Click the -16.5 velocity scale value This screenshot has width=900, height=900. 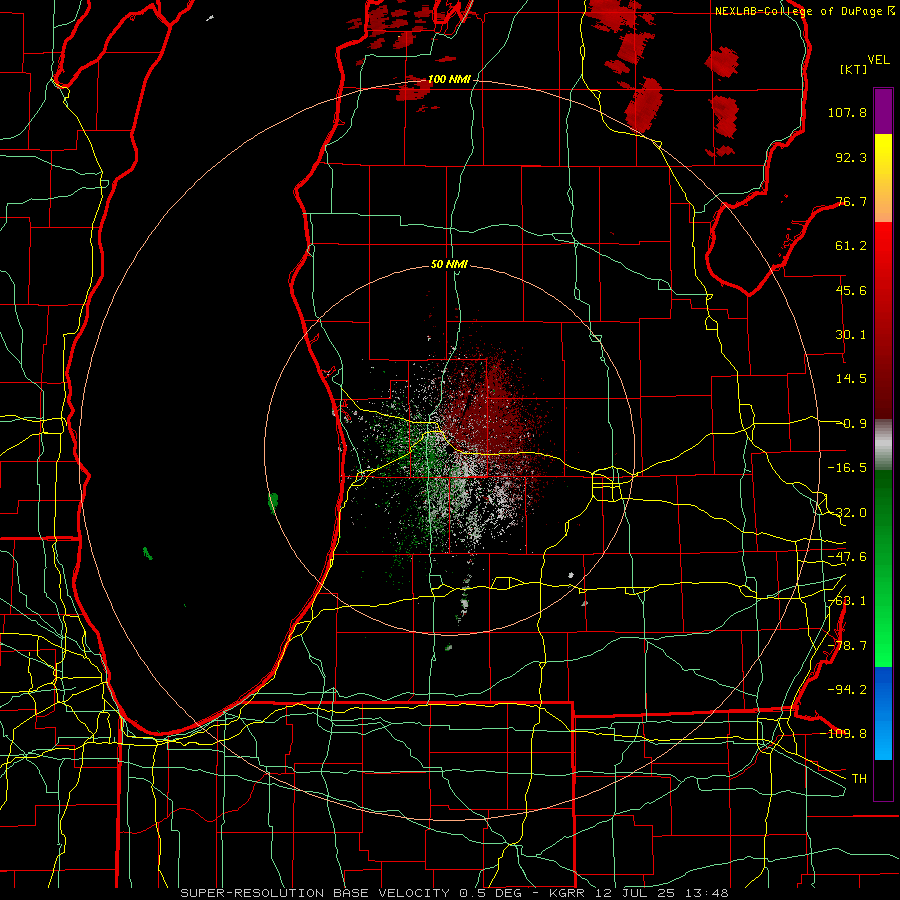pos(847,468)
